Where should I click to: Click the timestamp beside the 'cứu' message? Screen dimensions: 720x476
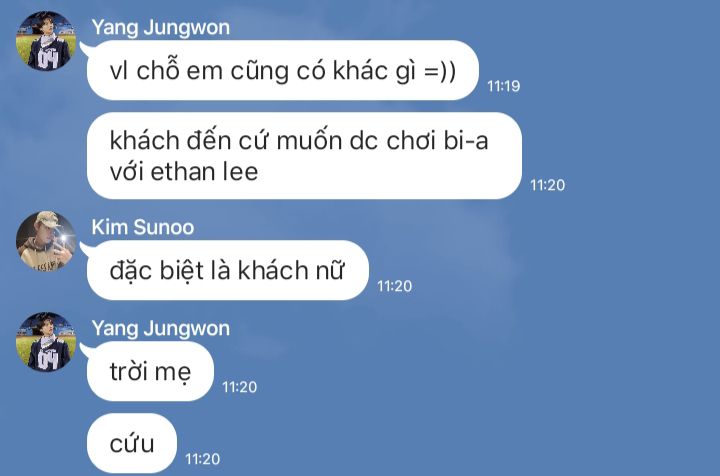[x=202, y=459]
